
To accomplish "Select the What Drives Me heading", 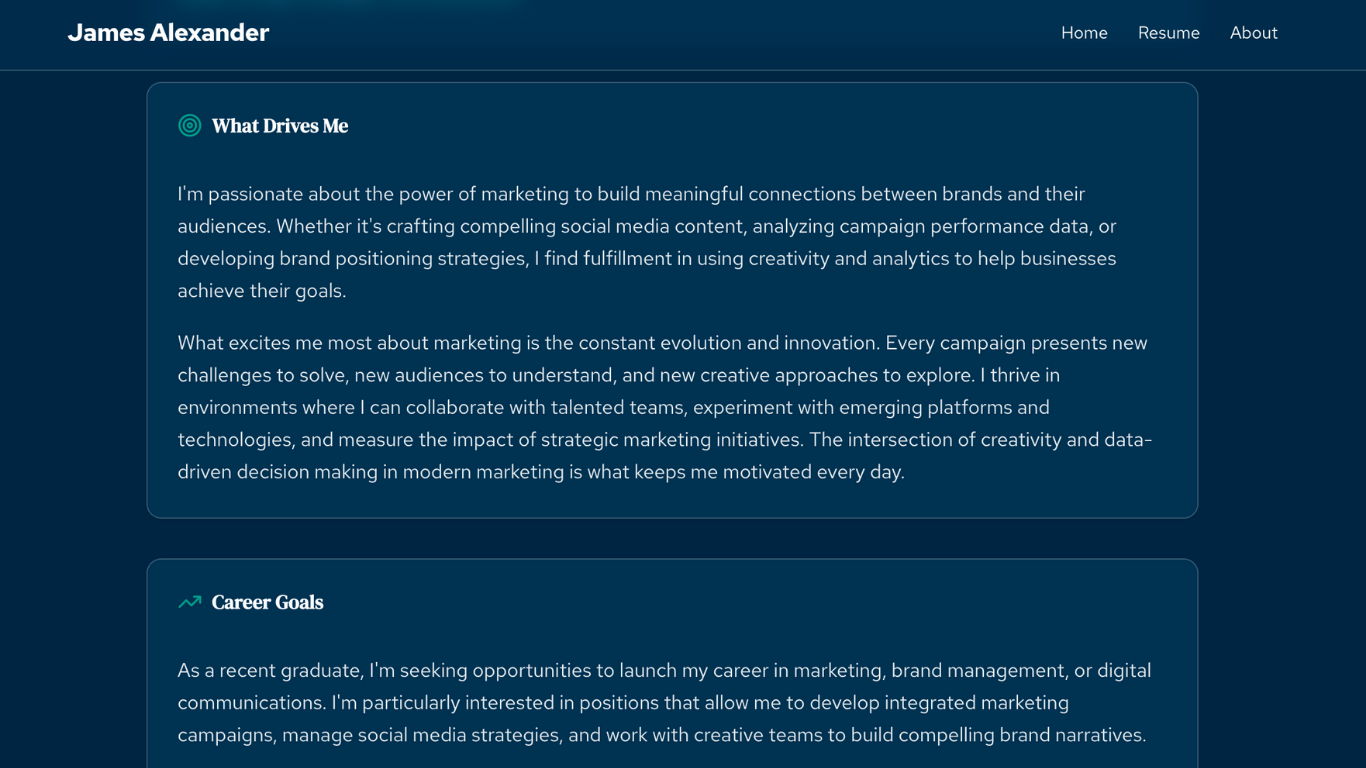I will 279,125.
